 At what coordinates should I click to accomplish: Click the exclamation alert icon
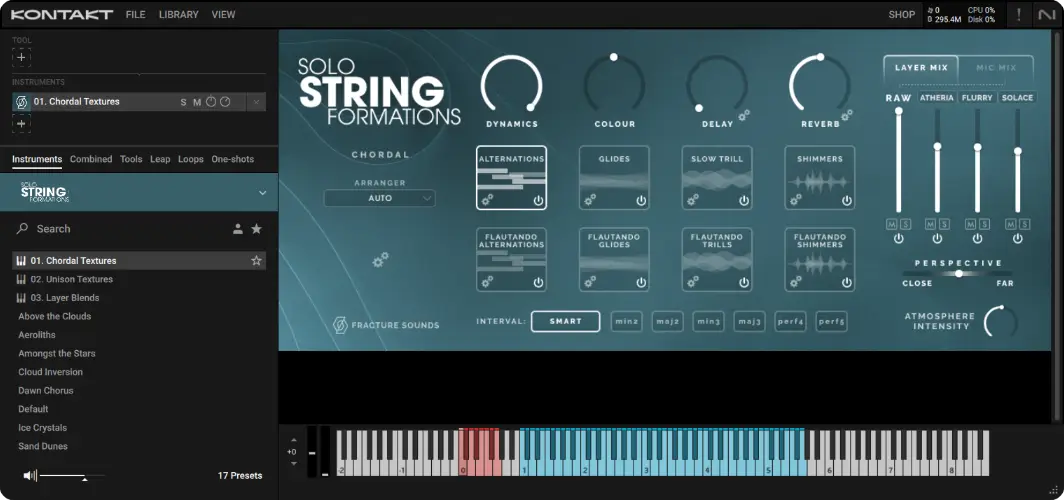[1019, 14]
